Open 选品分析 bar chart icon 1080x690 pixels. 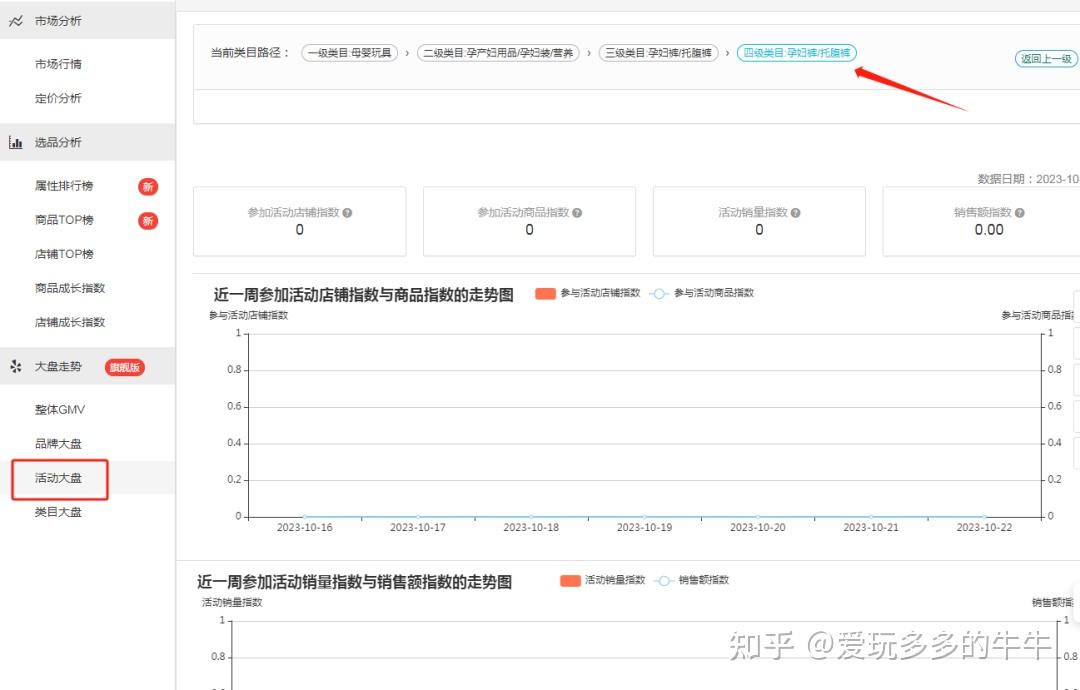tap(15, 143)
